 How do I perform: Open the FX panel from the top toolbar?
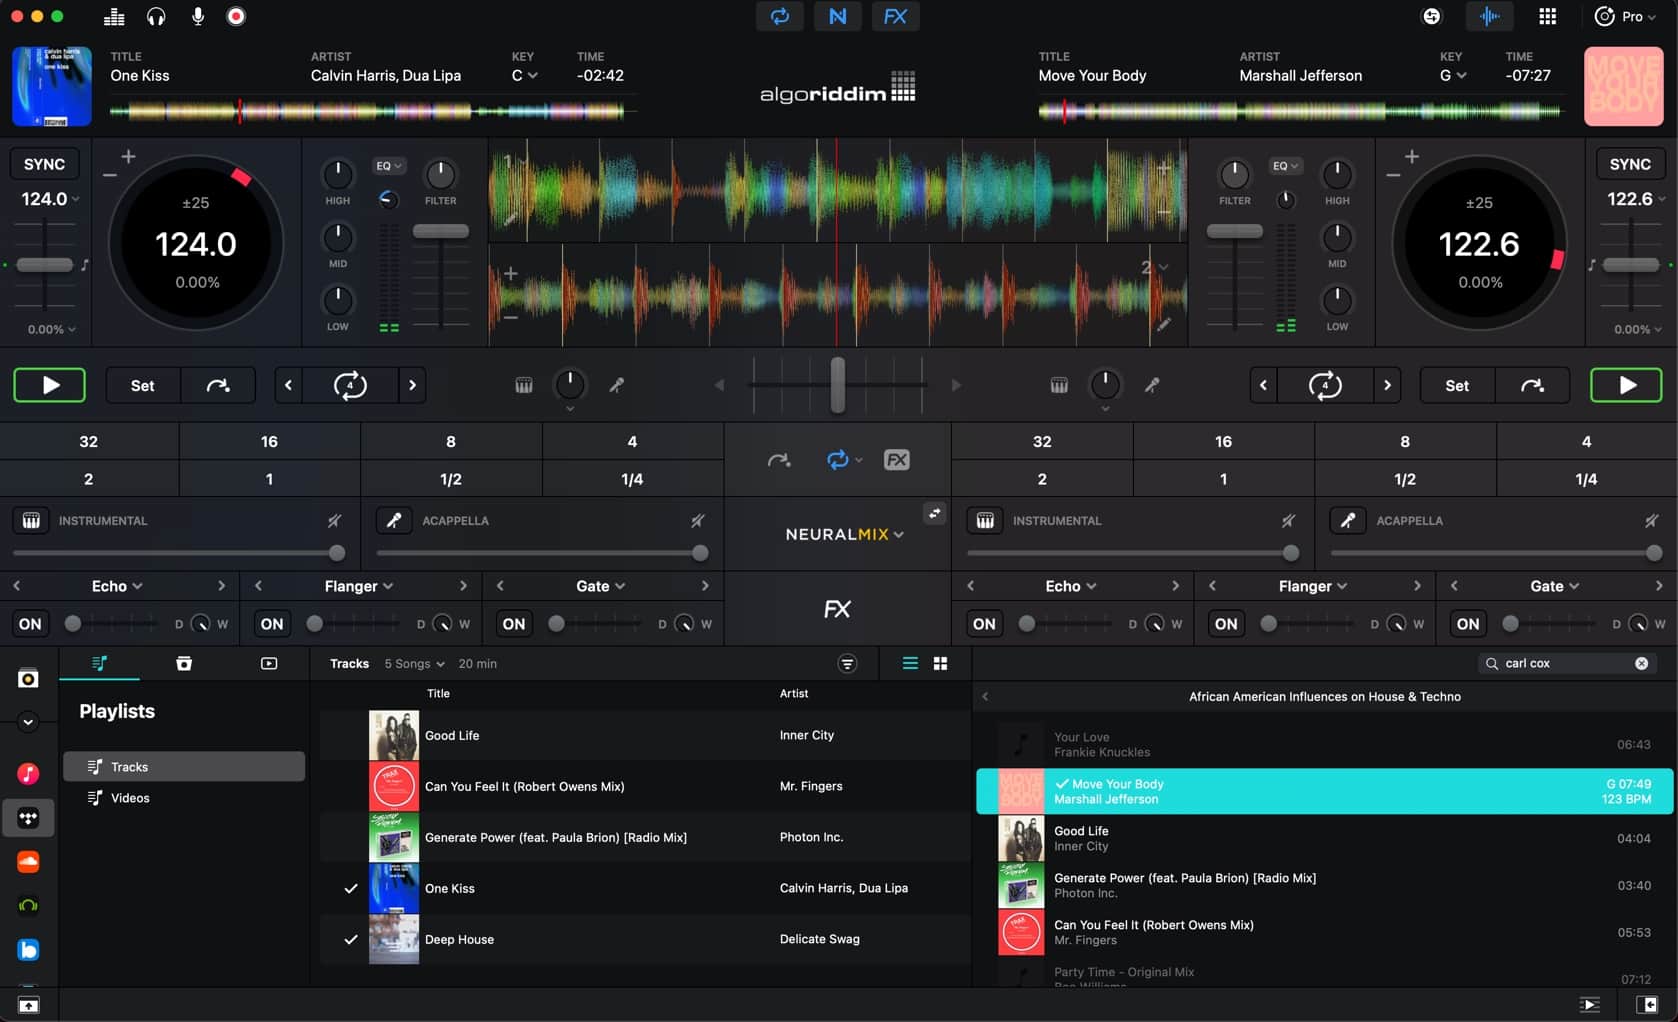pyautogui.click(x=895, y=16)
